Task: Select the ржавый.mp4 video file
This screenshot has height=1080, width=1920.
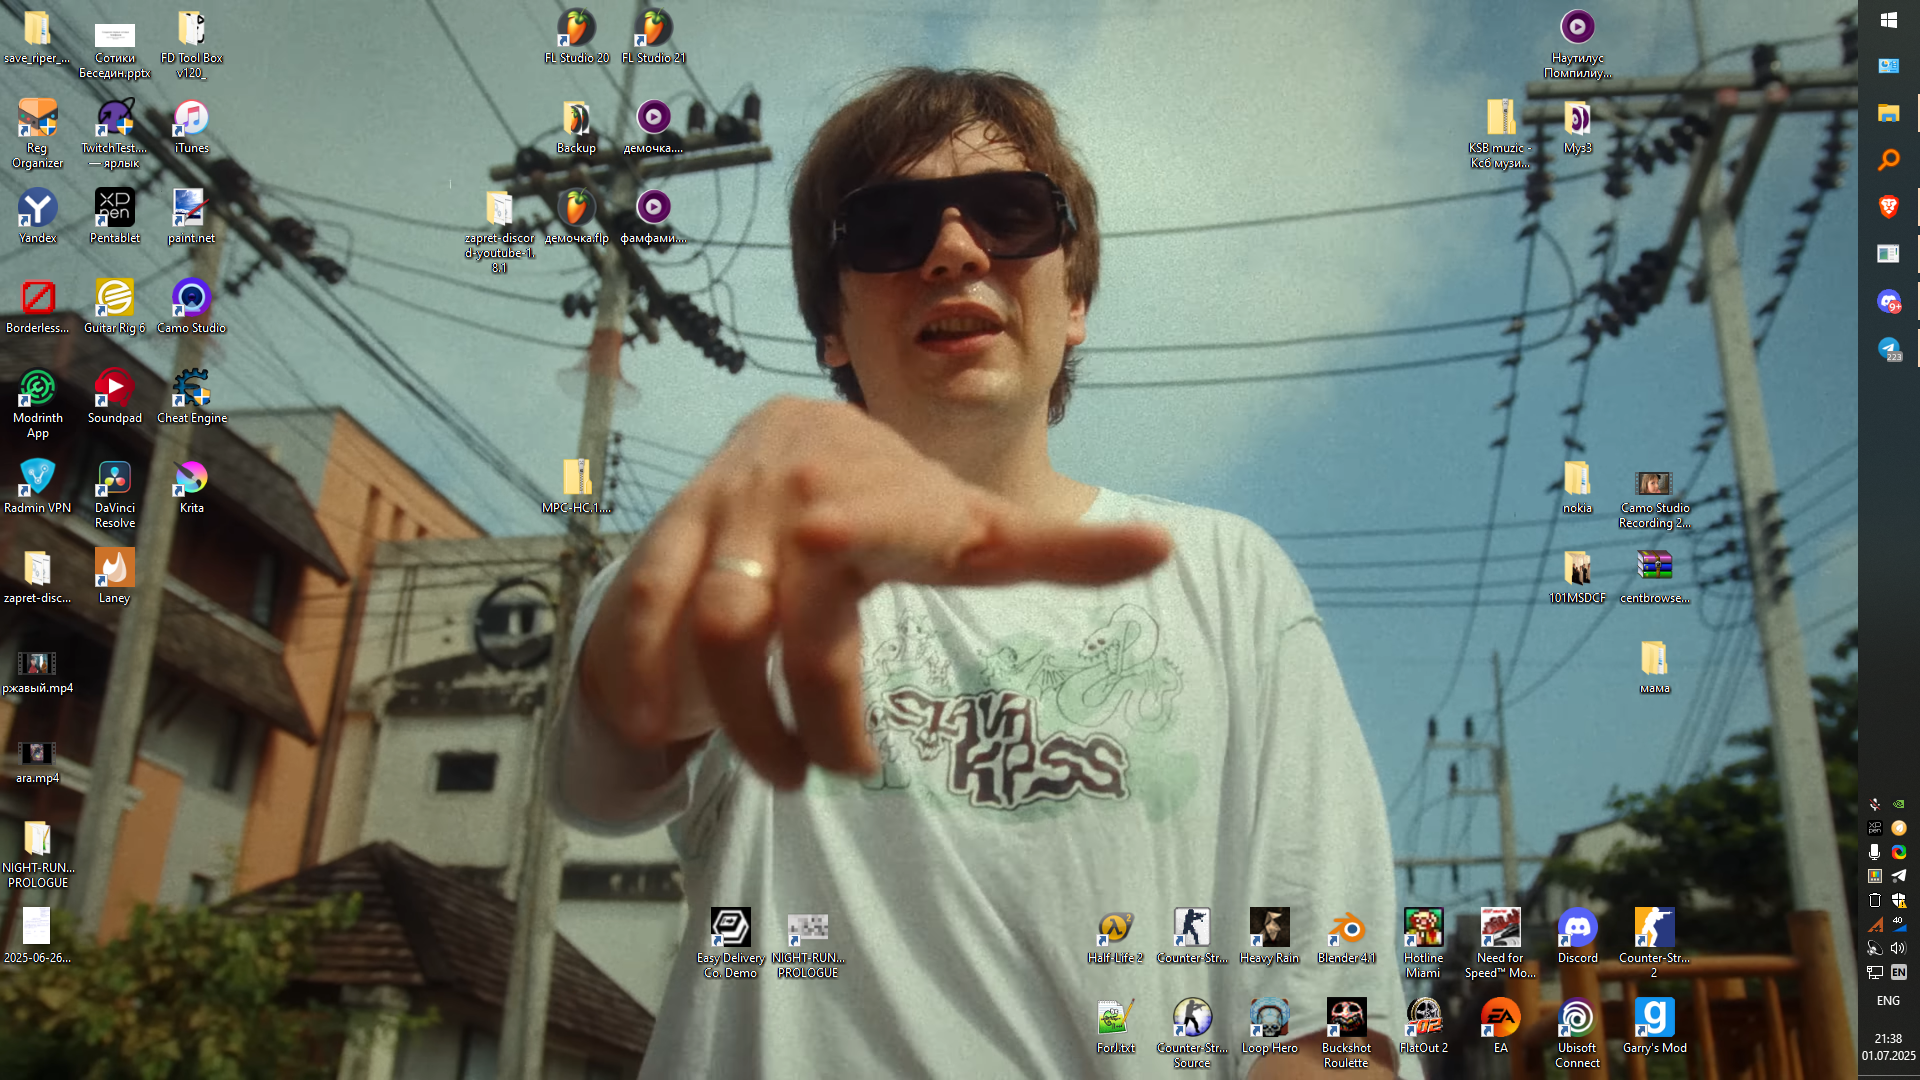Action: click(x=37, y=664)
